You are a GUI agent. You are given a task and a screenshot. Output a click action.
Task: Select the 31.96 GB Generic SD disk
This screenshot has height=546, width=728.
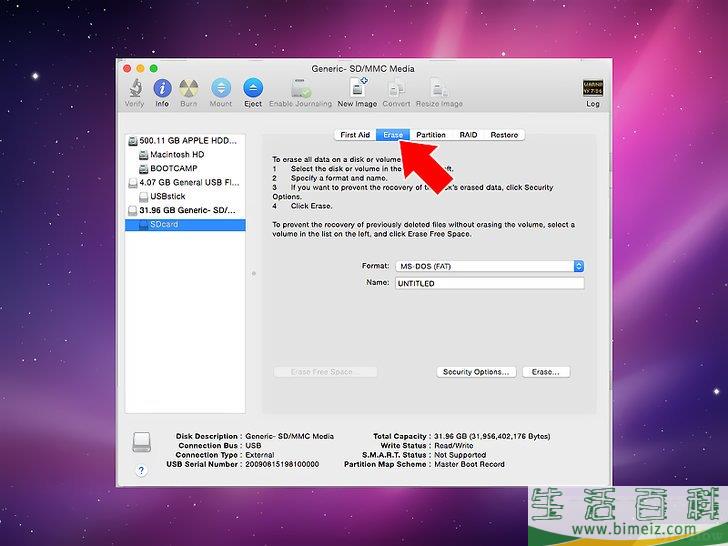185,210
